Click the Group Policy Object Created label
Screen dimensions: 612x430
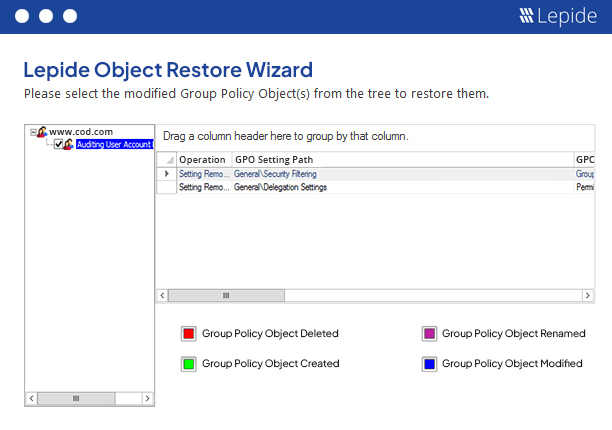pos(270,364)
